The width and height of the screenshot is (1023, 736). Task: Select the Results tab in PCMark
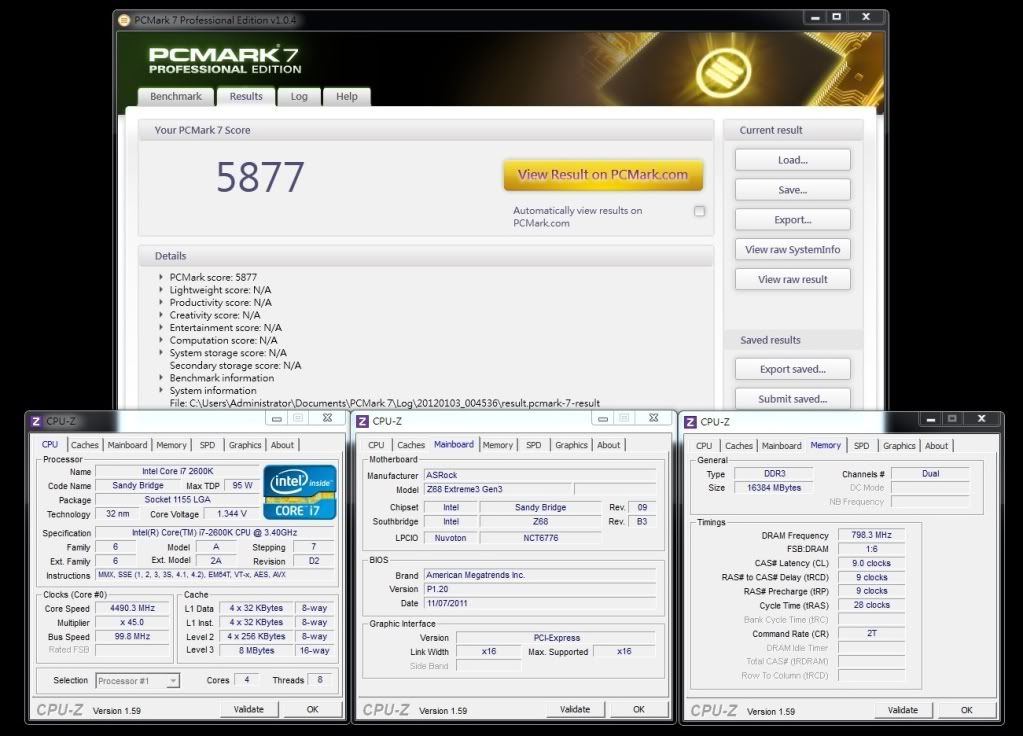[x=245, y=97]
